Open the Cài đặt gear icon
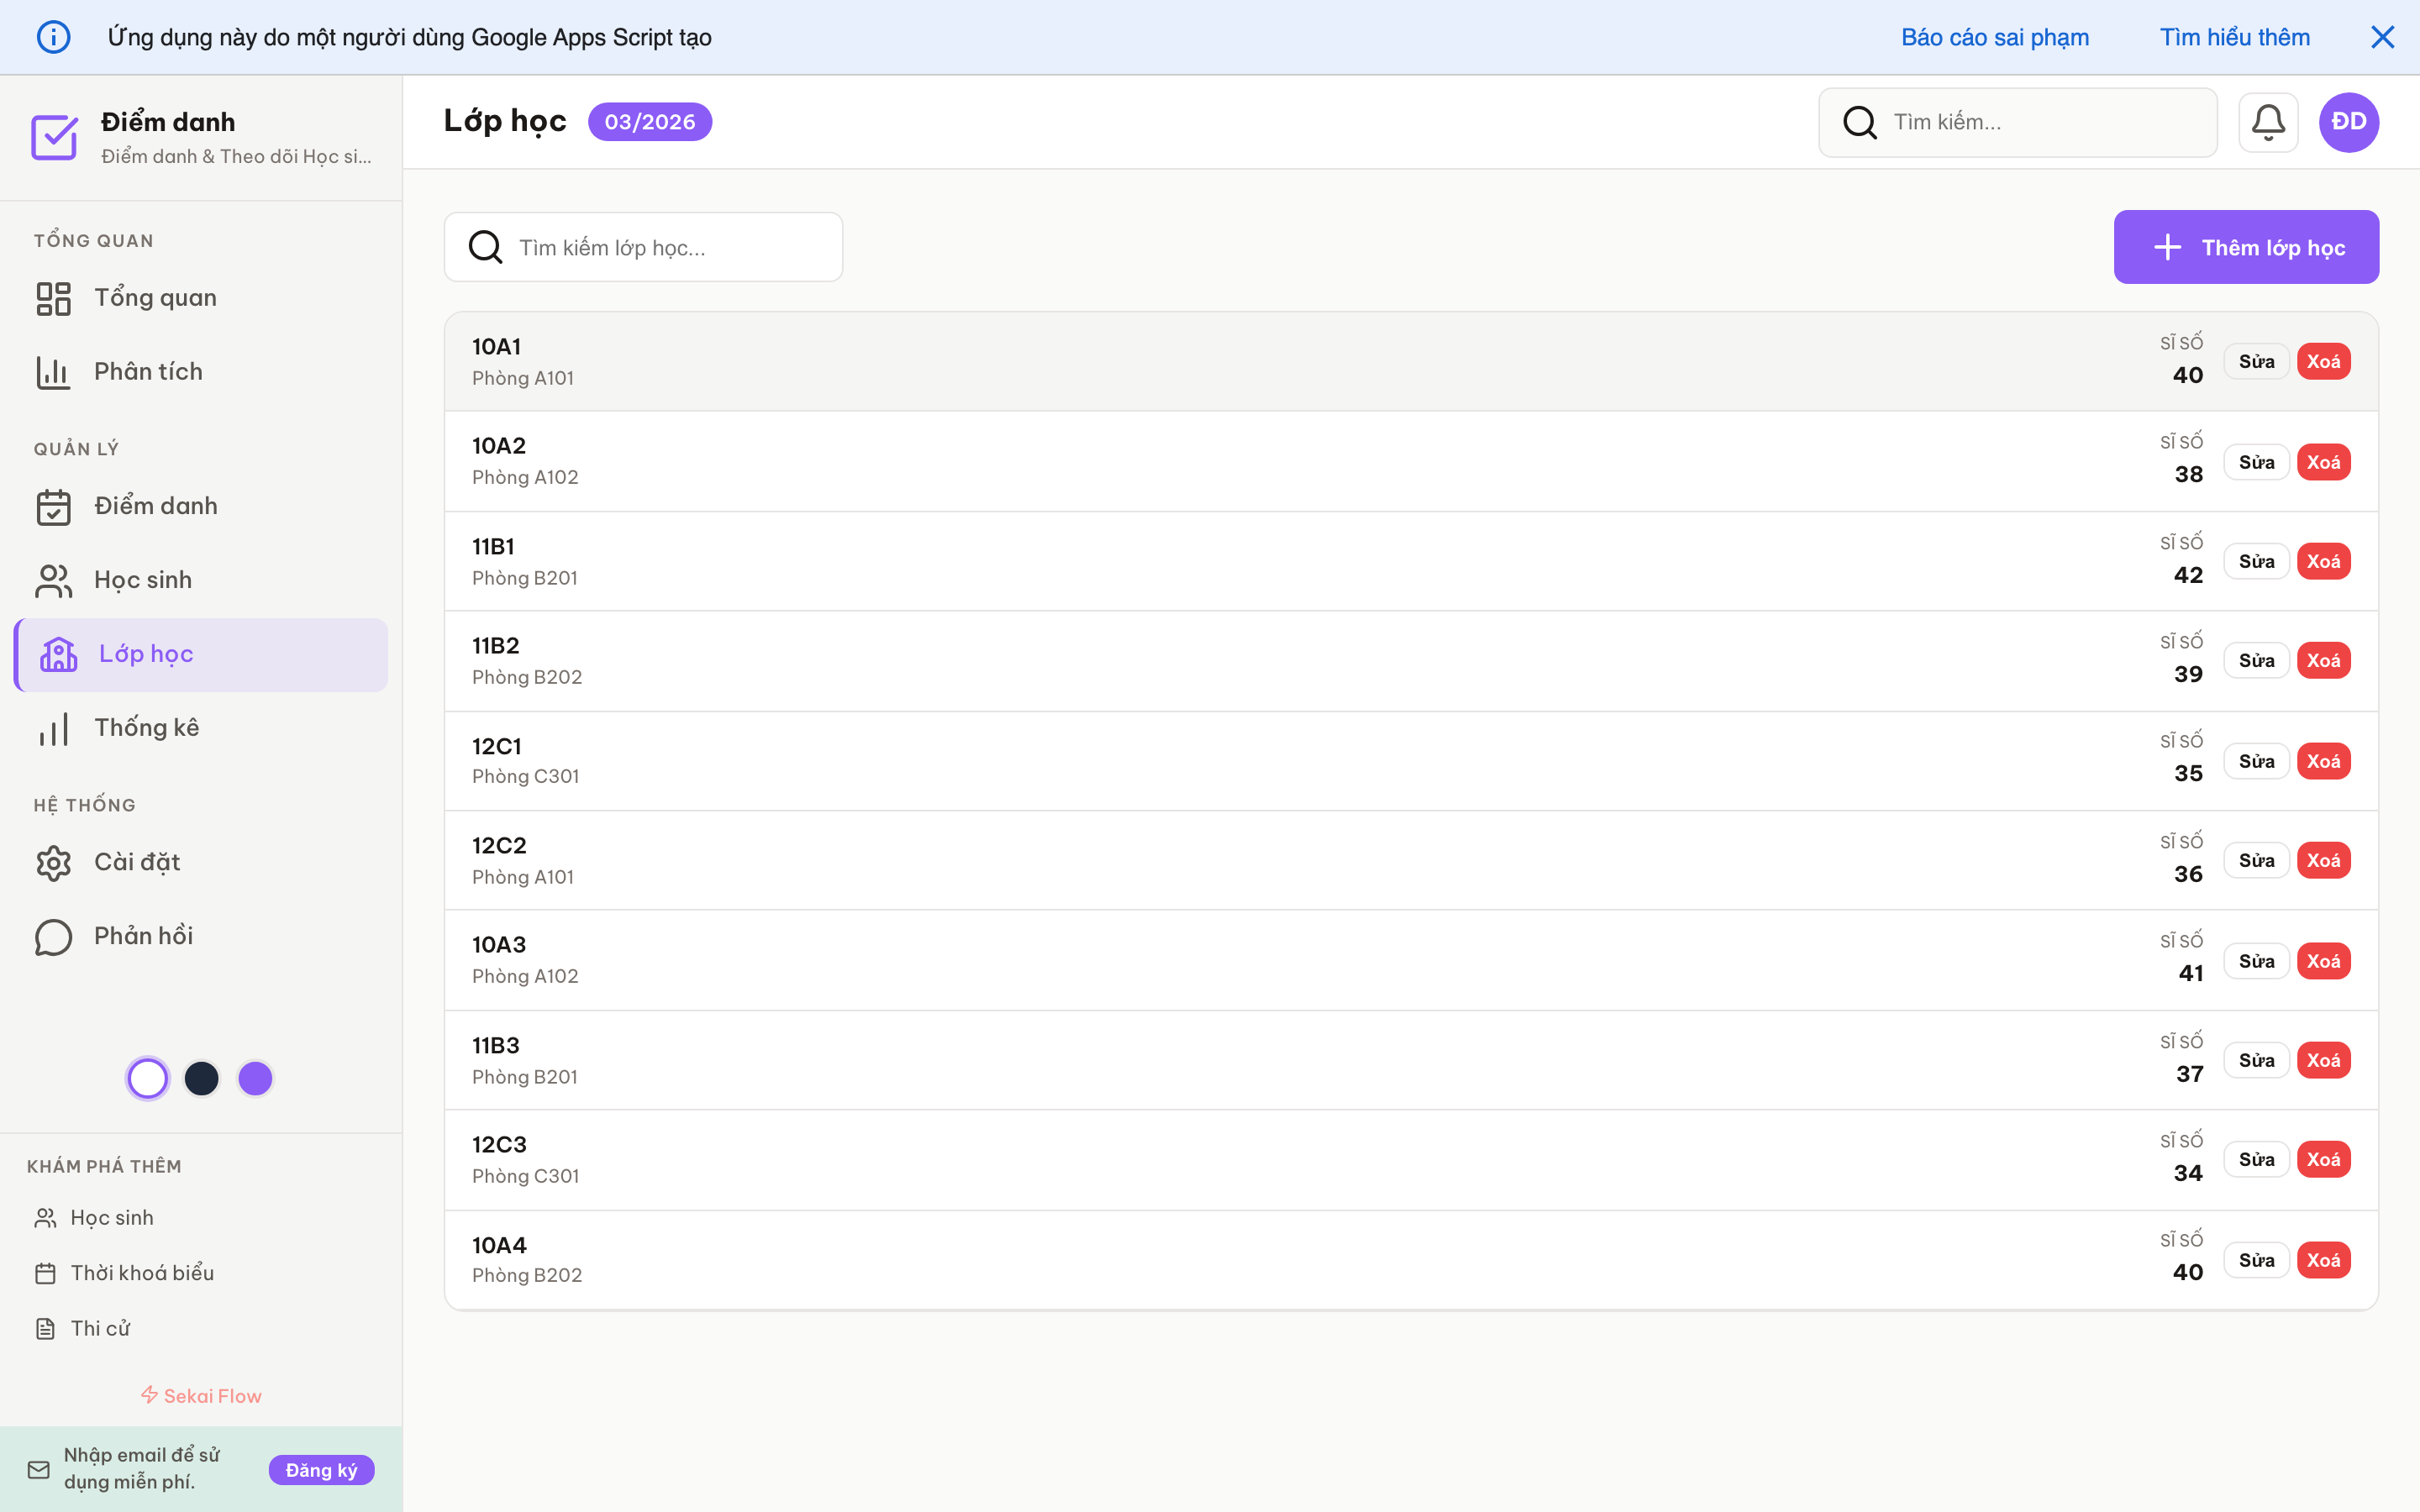 tap(53, 862)
